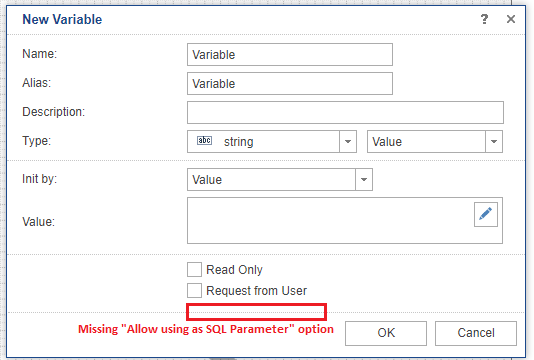The height and width of the screenshot is (360, 534).
Task: Close the New Variable dialog
Action: coord(511,19)
